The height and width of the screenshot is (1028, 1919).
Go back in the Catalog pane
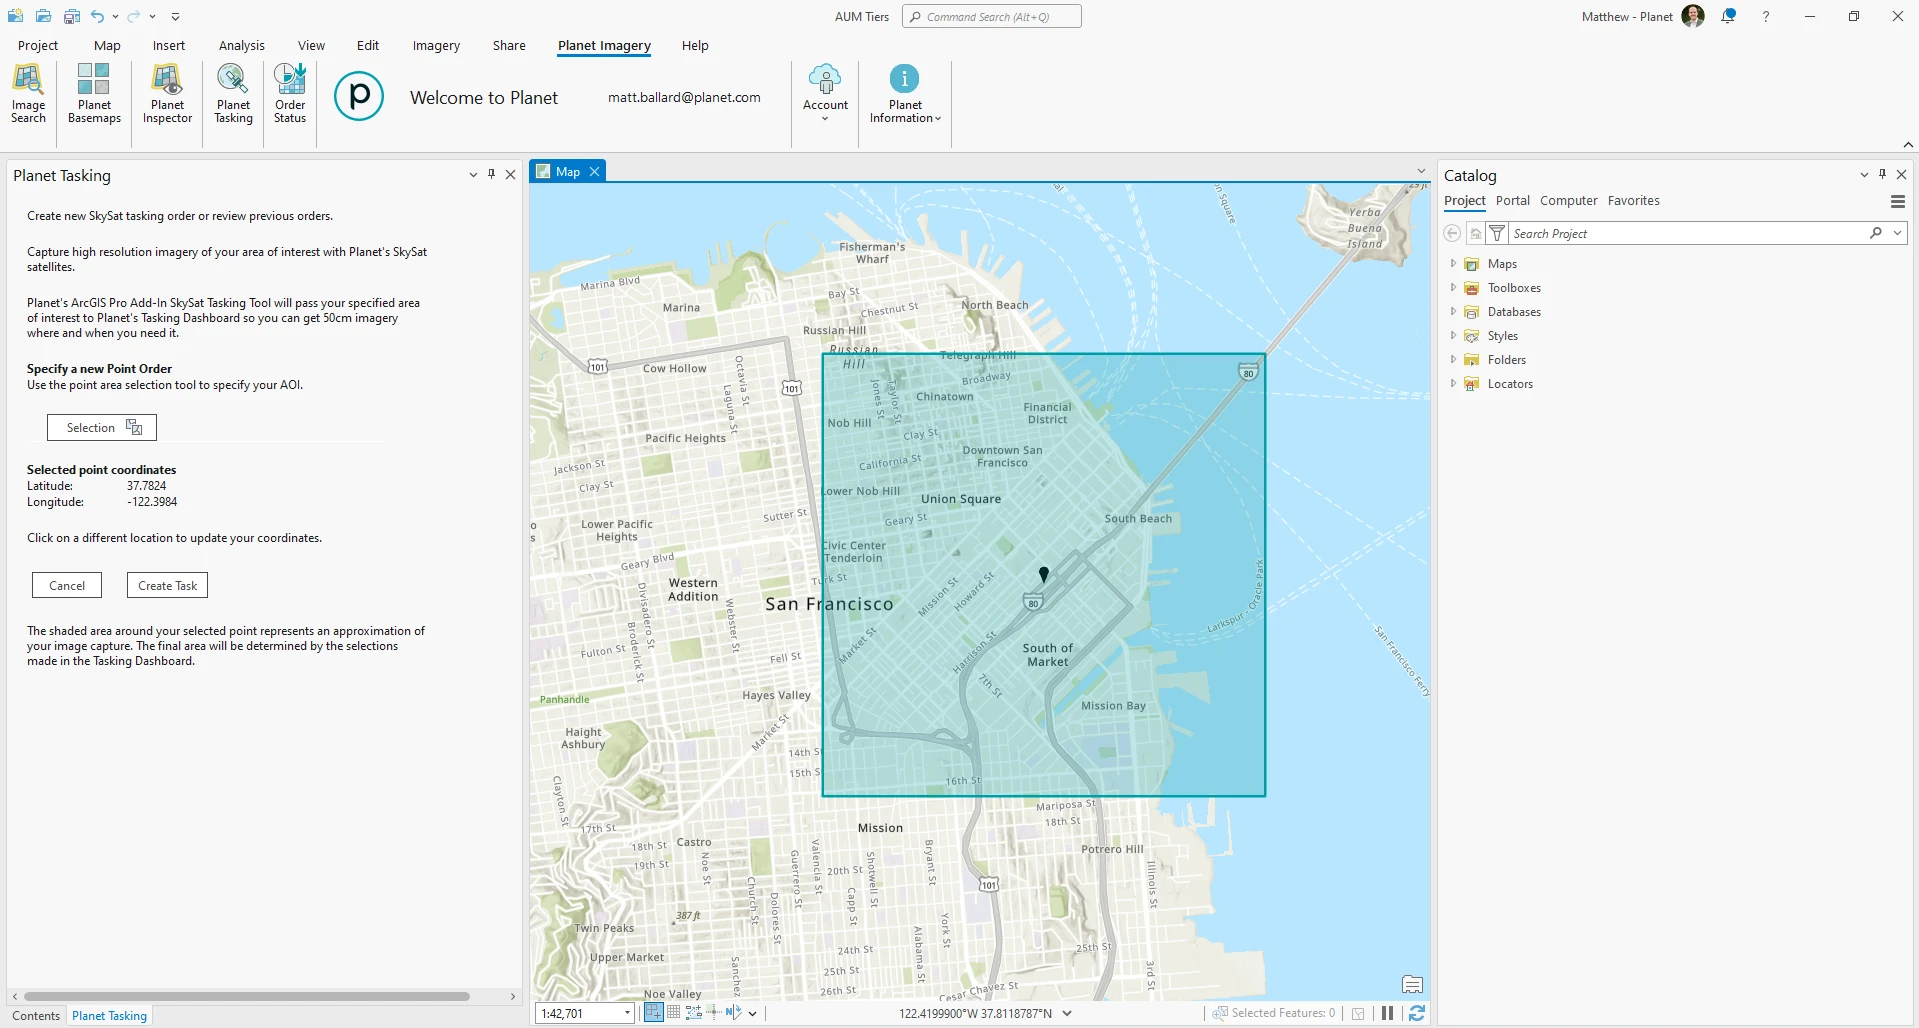(x=1452, y=233)
